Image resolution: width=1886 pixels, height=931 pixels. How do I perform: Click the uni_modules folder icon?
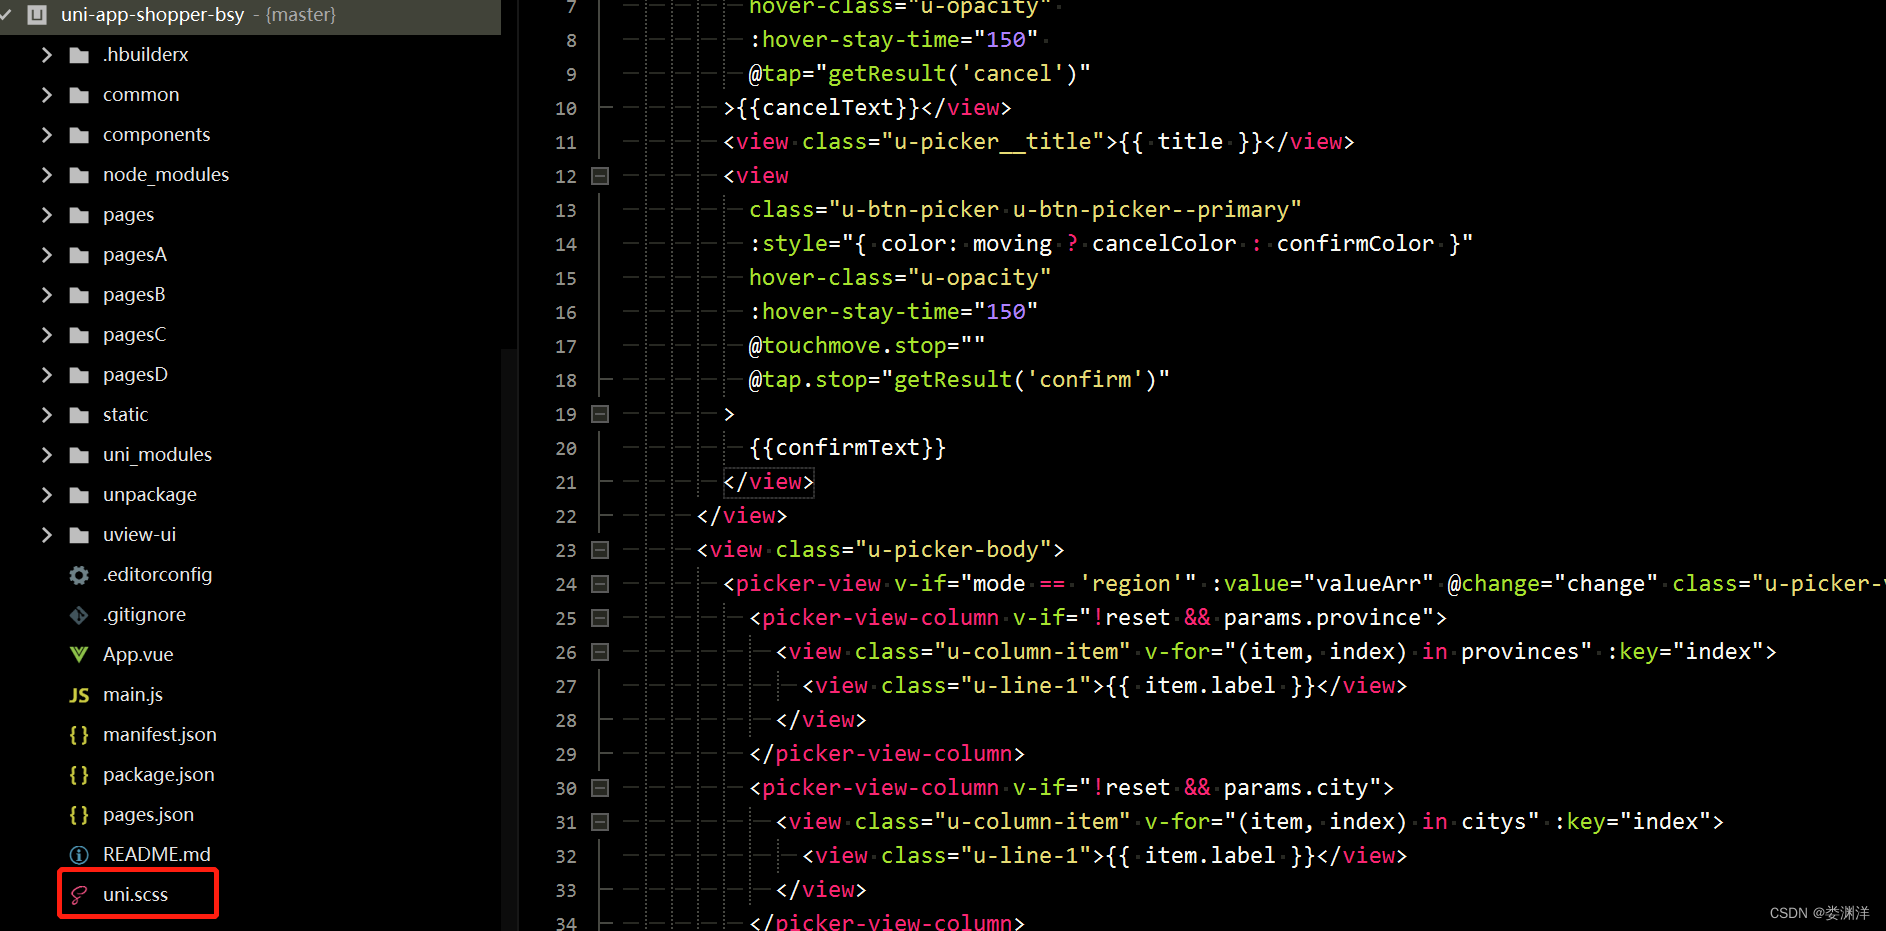tap(79, 455)
